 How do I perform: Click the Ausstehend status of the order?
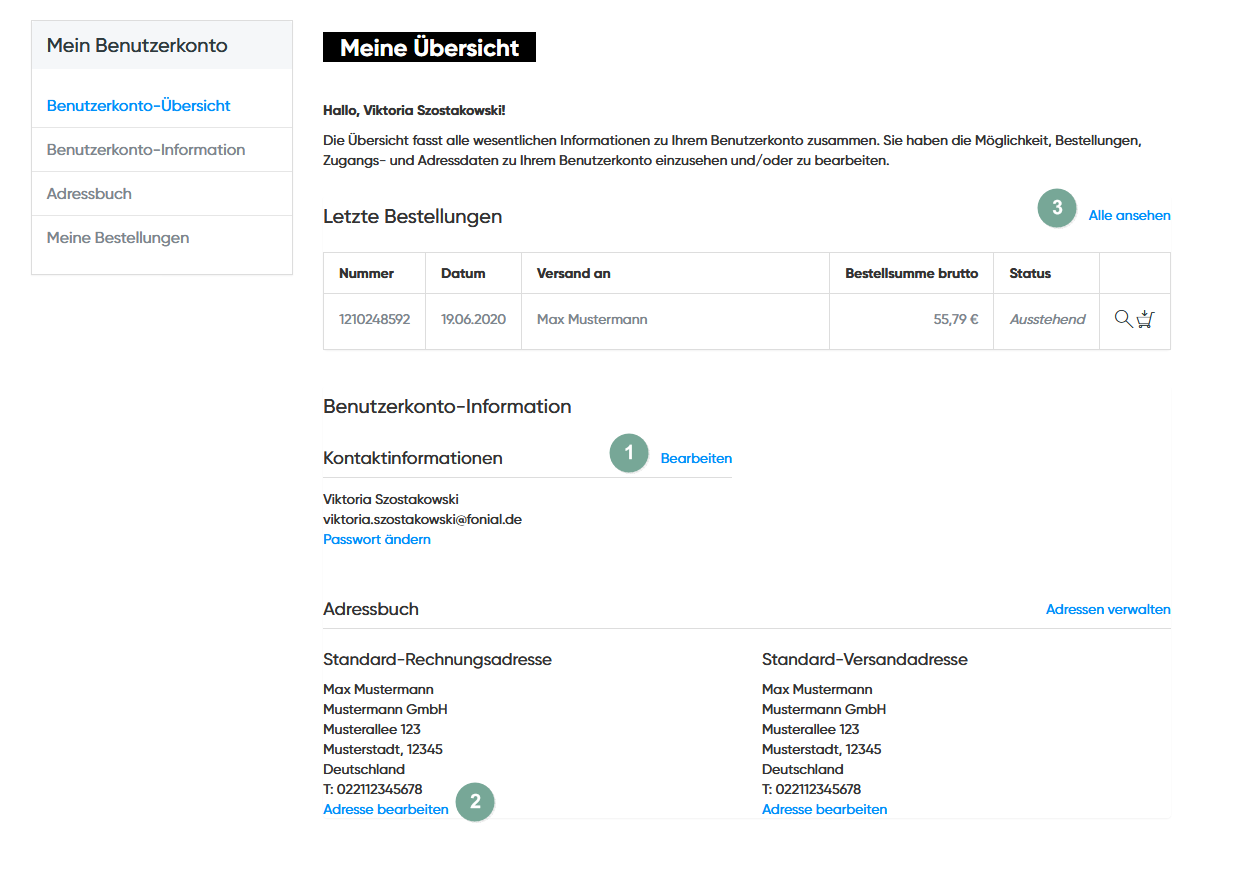(x=1047, y=320)
